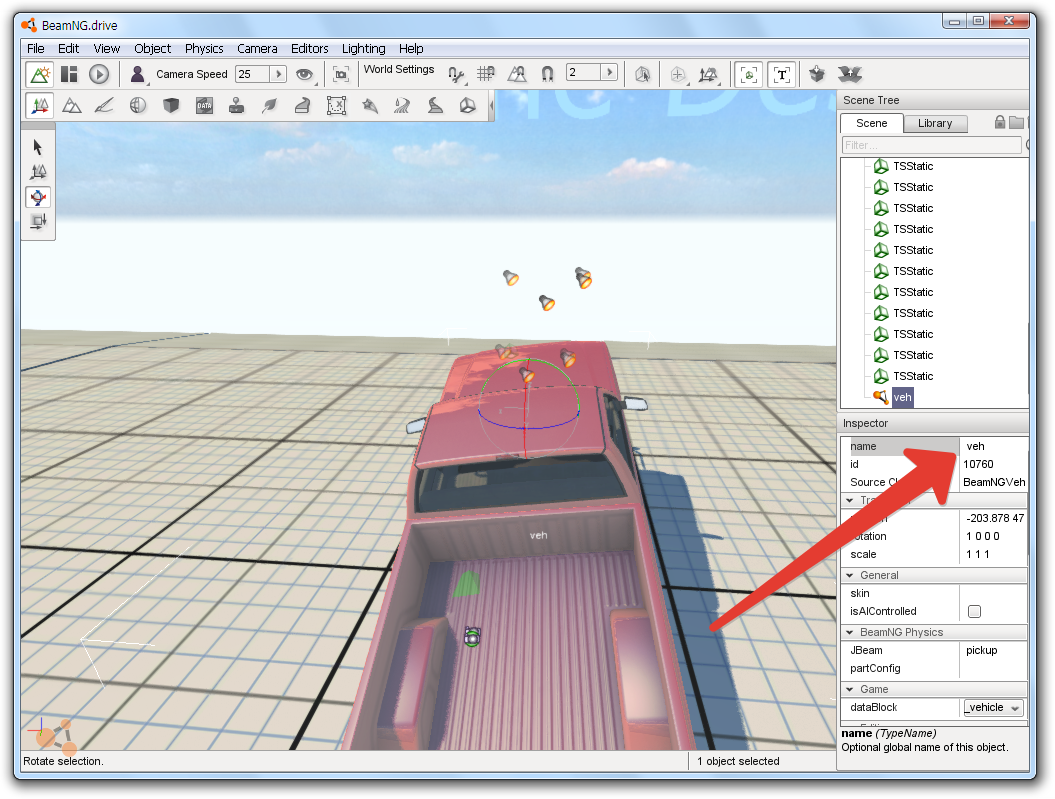Toggle object icons display button
This screenshot has height=799, width=1055.
pyautogui.click(x=749, y=75)
